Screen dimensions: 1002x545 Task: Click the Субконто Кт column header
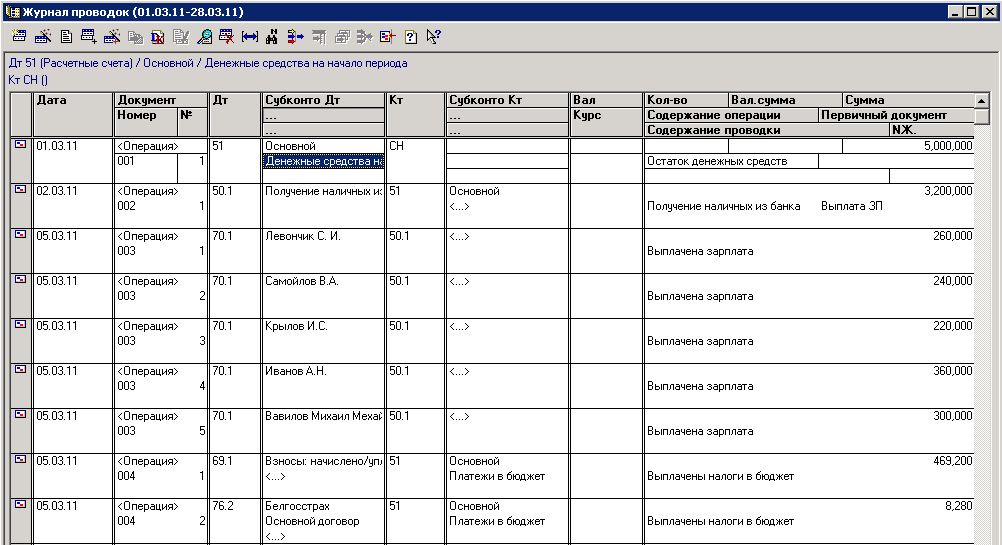click(x=507, y=100)
